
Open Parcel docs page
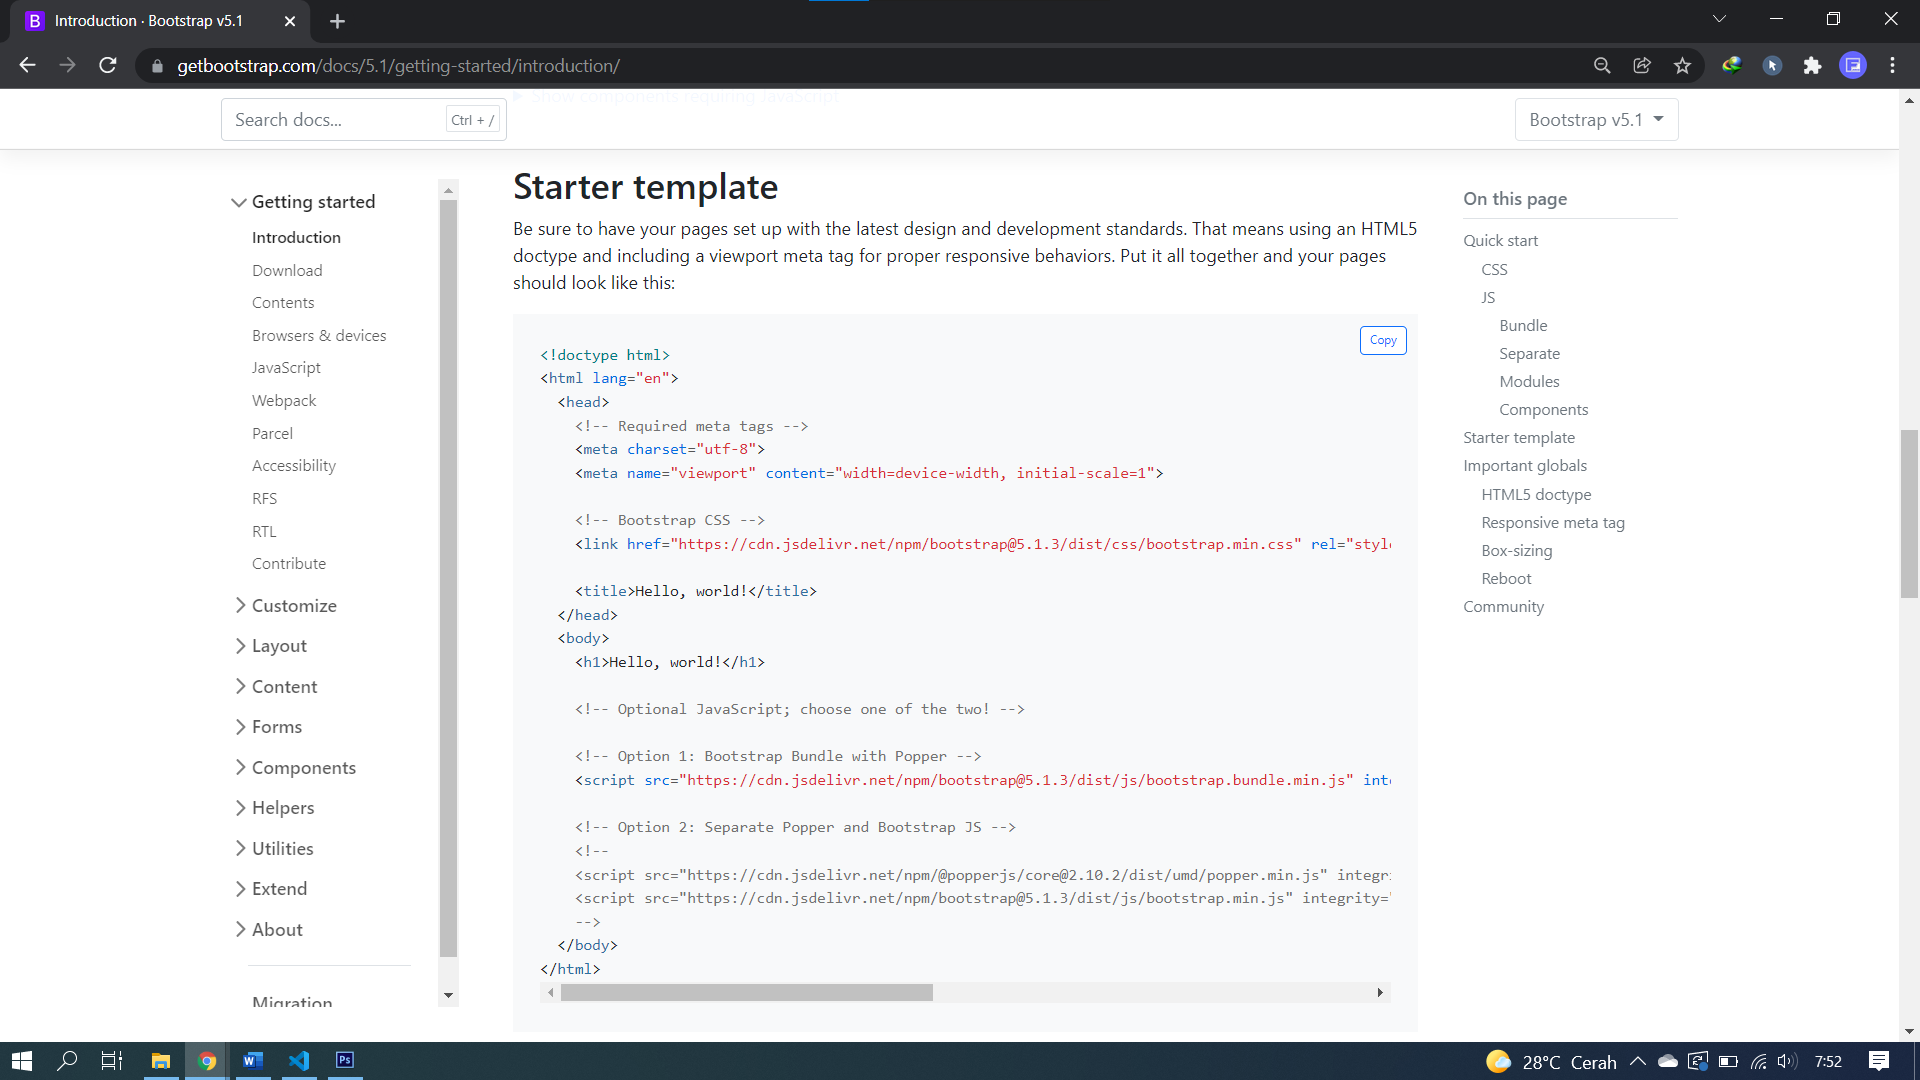pos(272,434)
